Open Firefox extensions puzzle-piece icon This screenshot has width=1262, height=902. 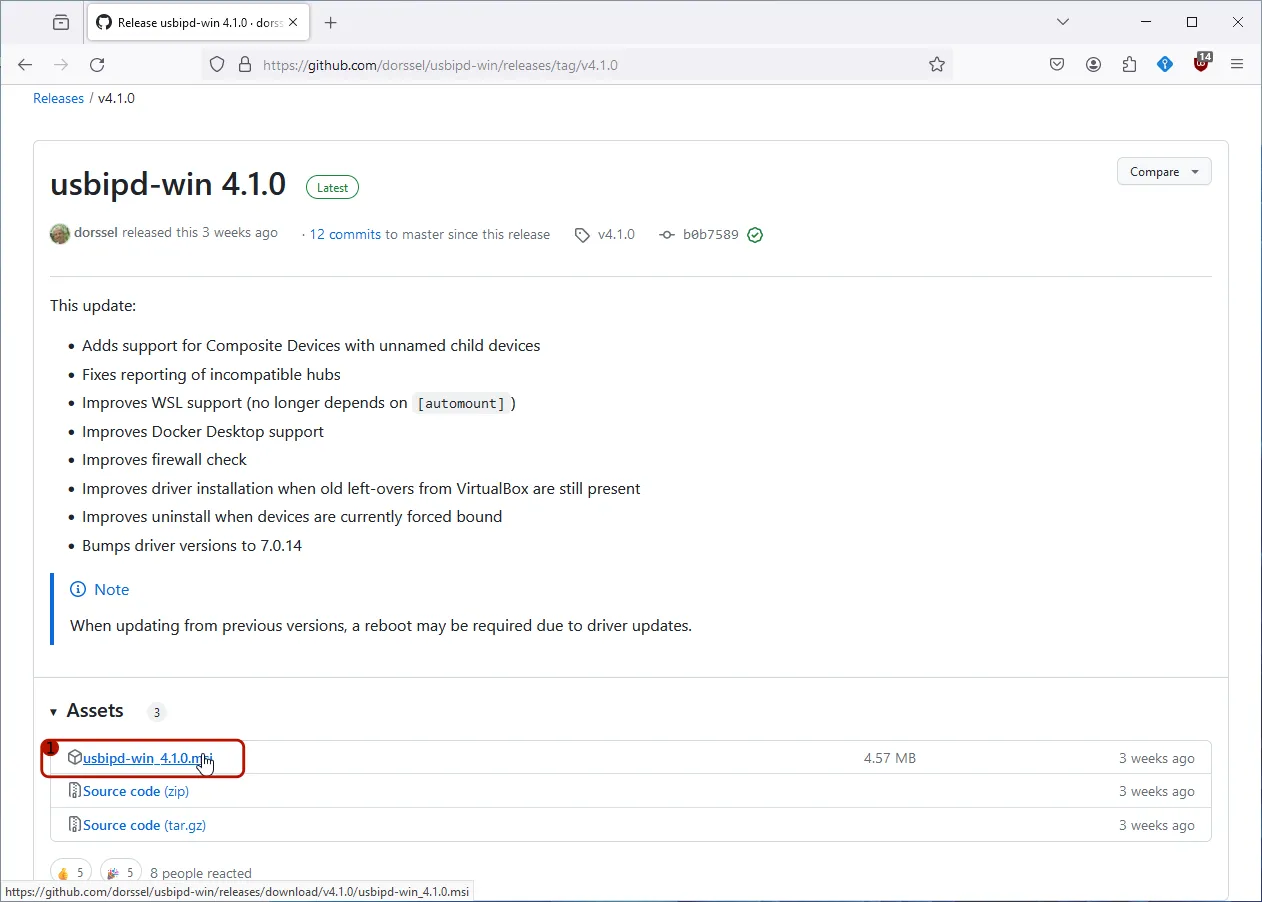[x=1129, y=64]
